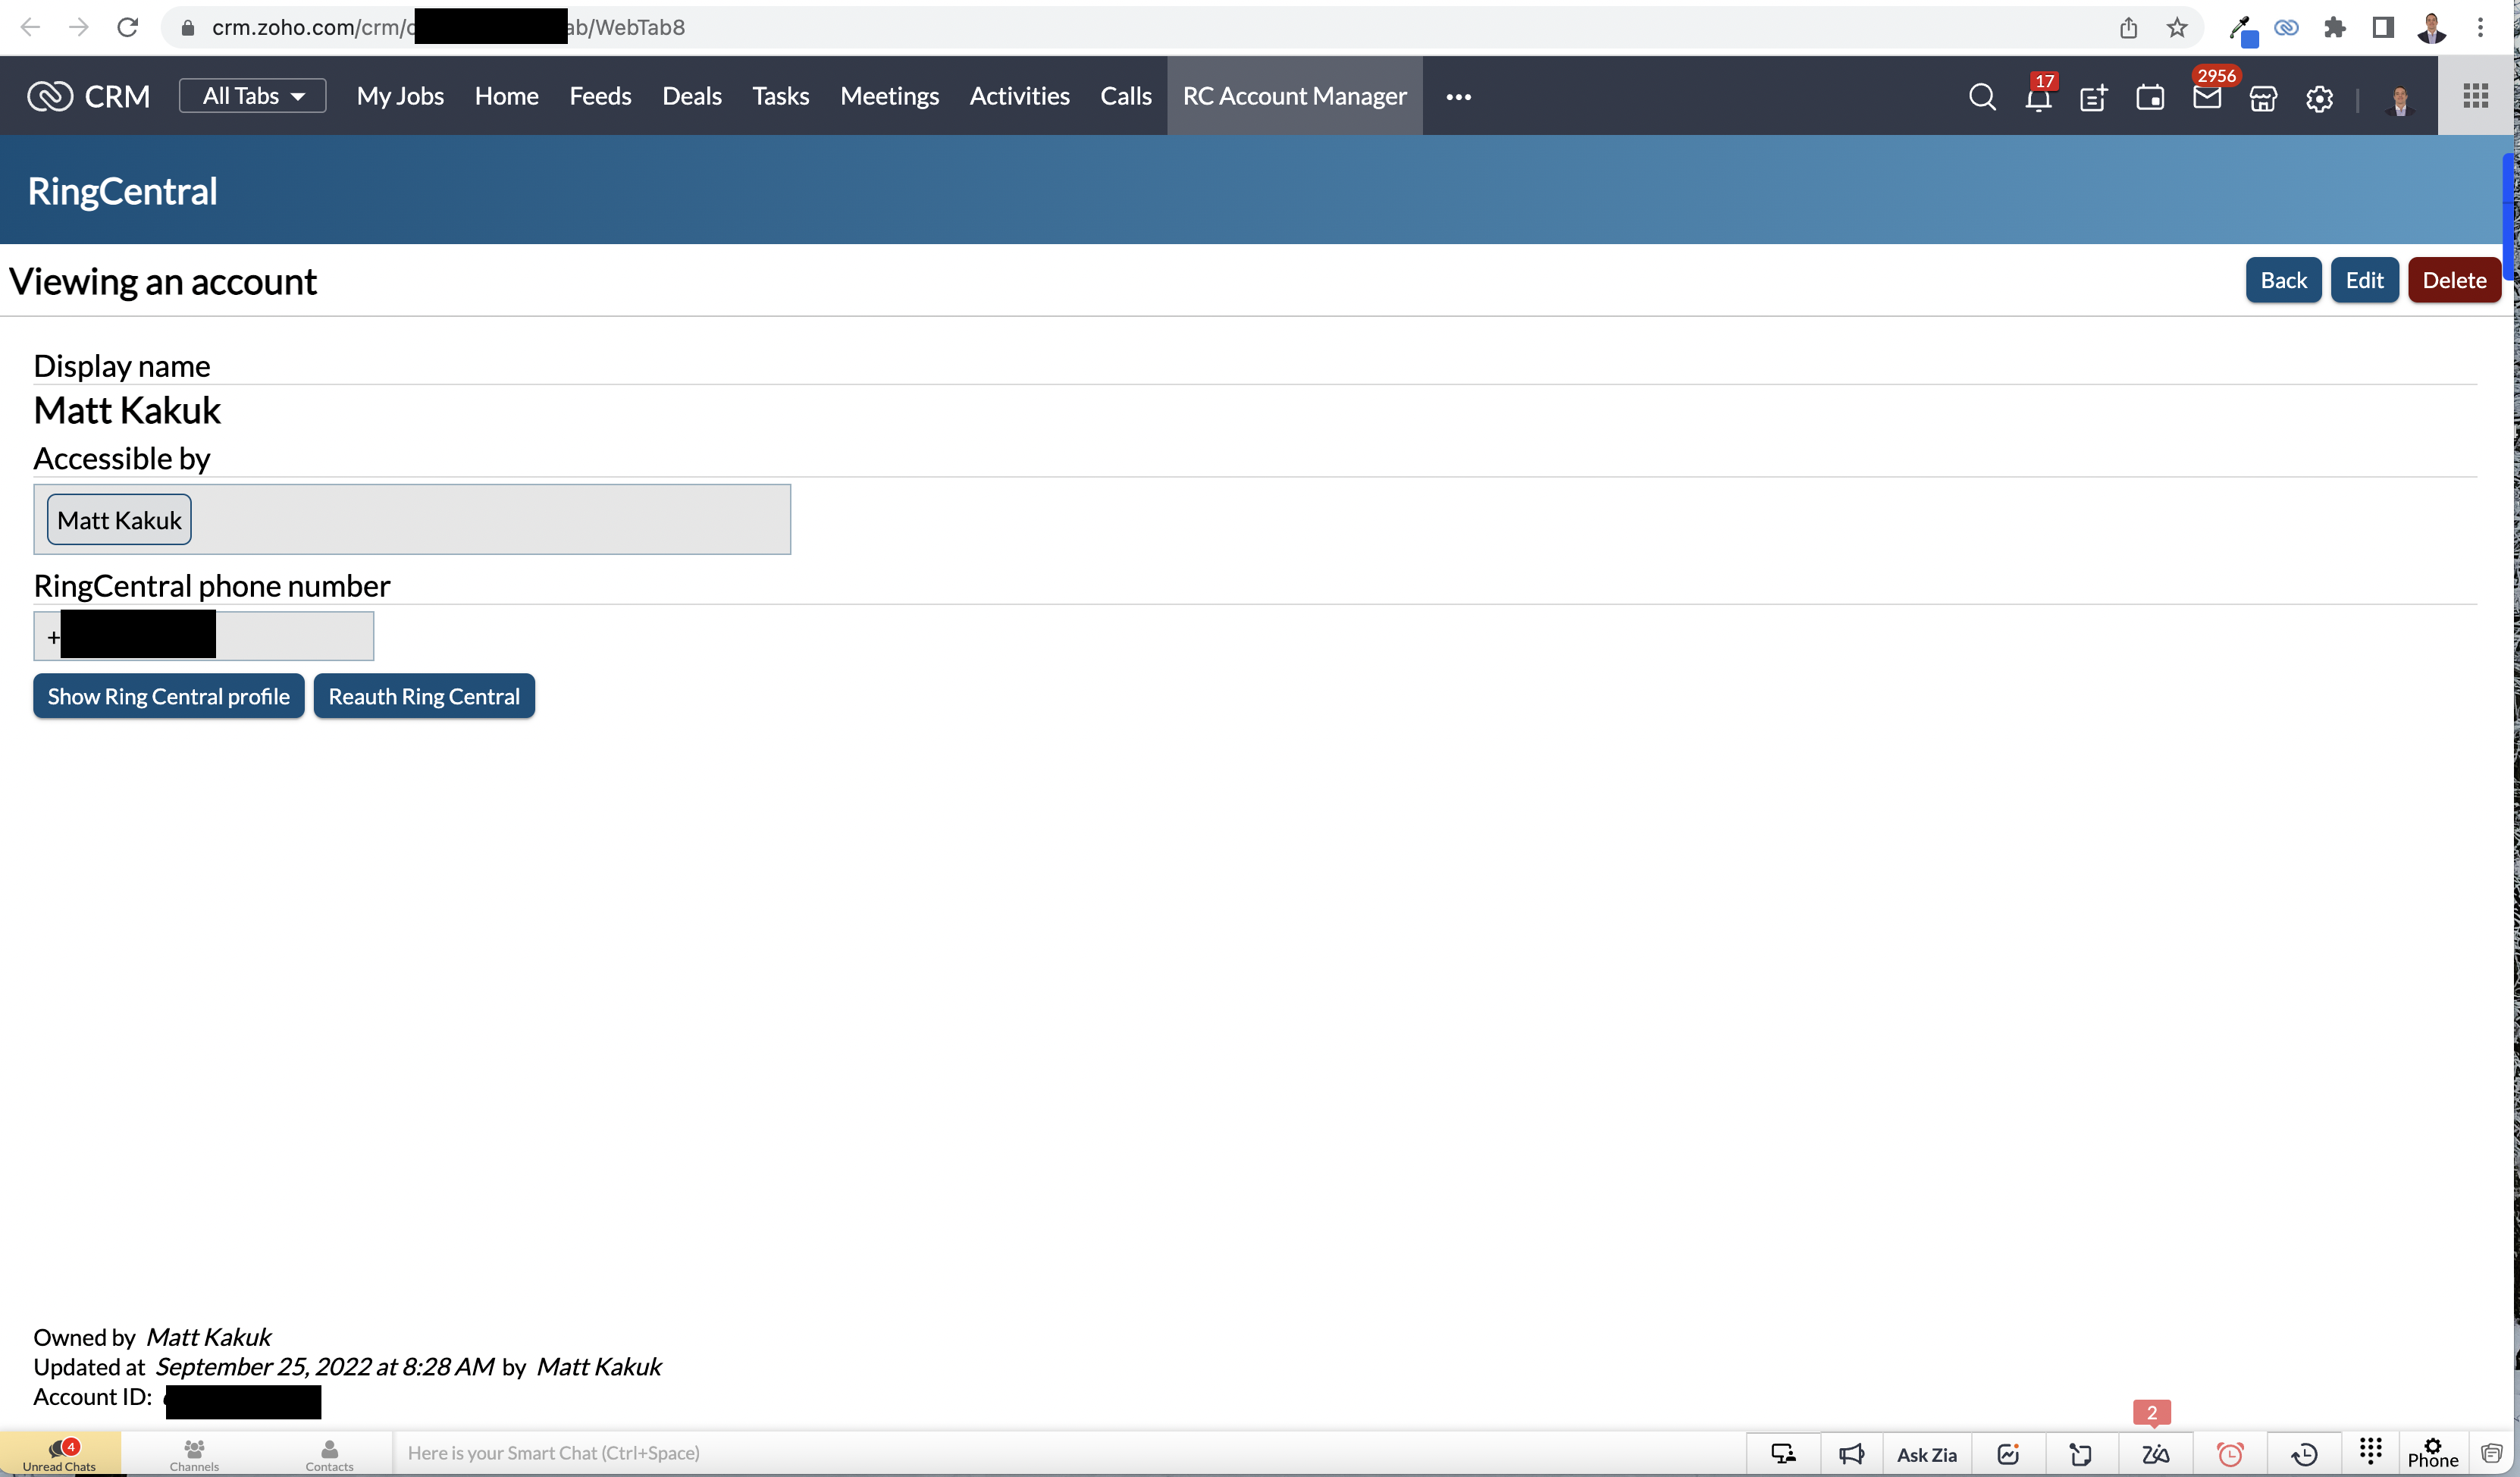Open the Meetings tab
Screen dimensions: 2520x1477
coord(889,96)
